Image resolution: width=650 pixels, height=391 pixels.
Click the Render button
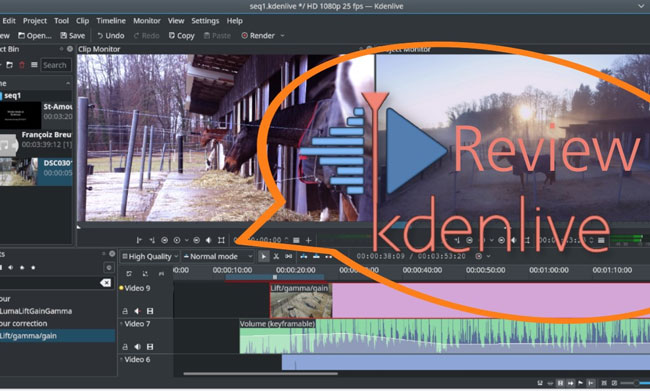click(x=258, y=36)
